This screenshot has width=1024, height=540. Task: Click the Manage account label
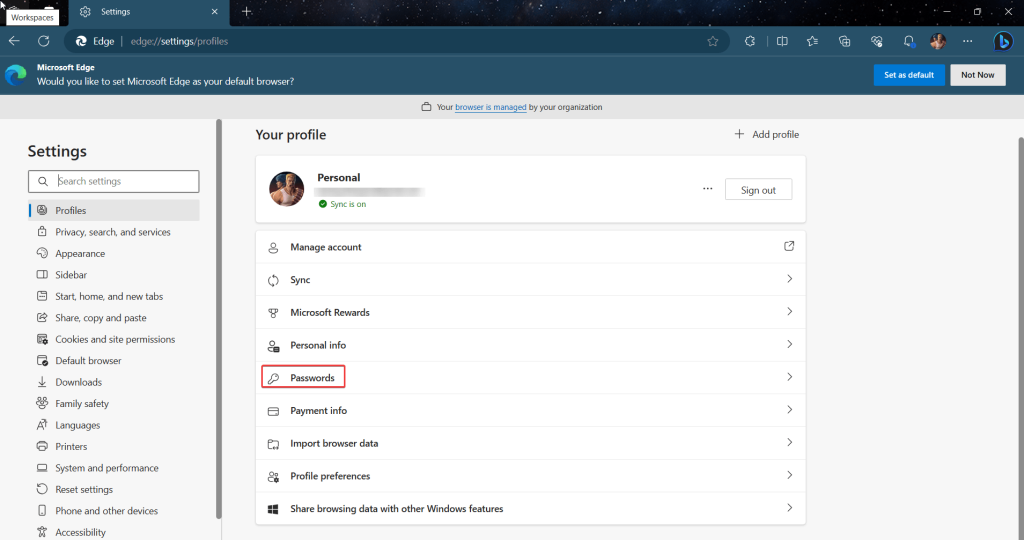coord(326,247)
